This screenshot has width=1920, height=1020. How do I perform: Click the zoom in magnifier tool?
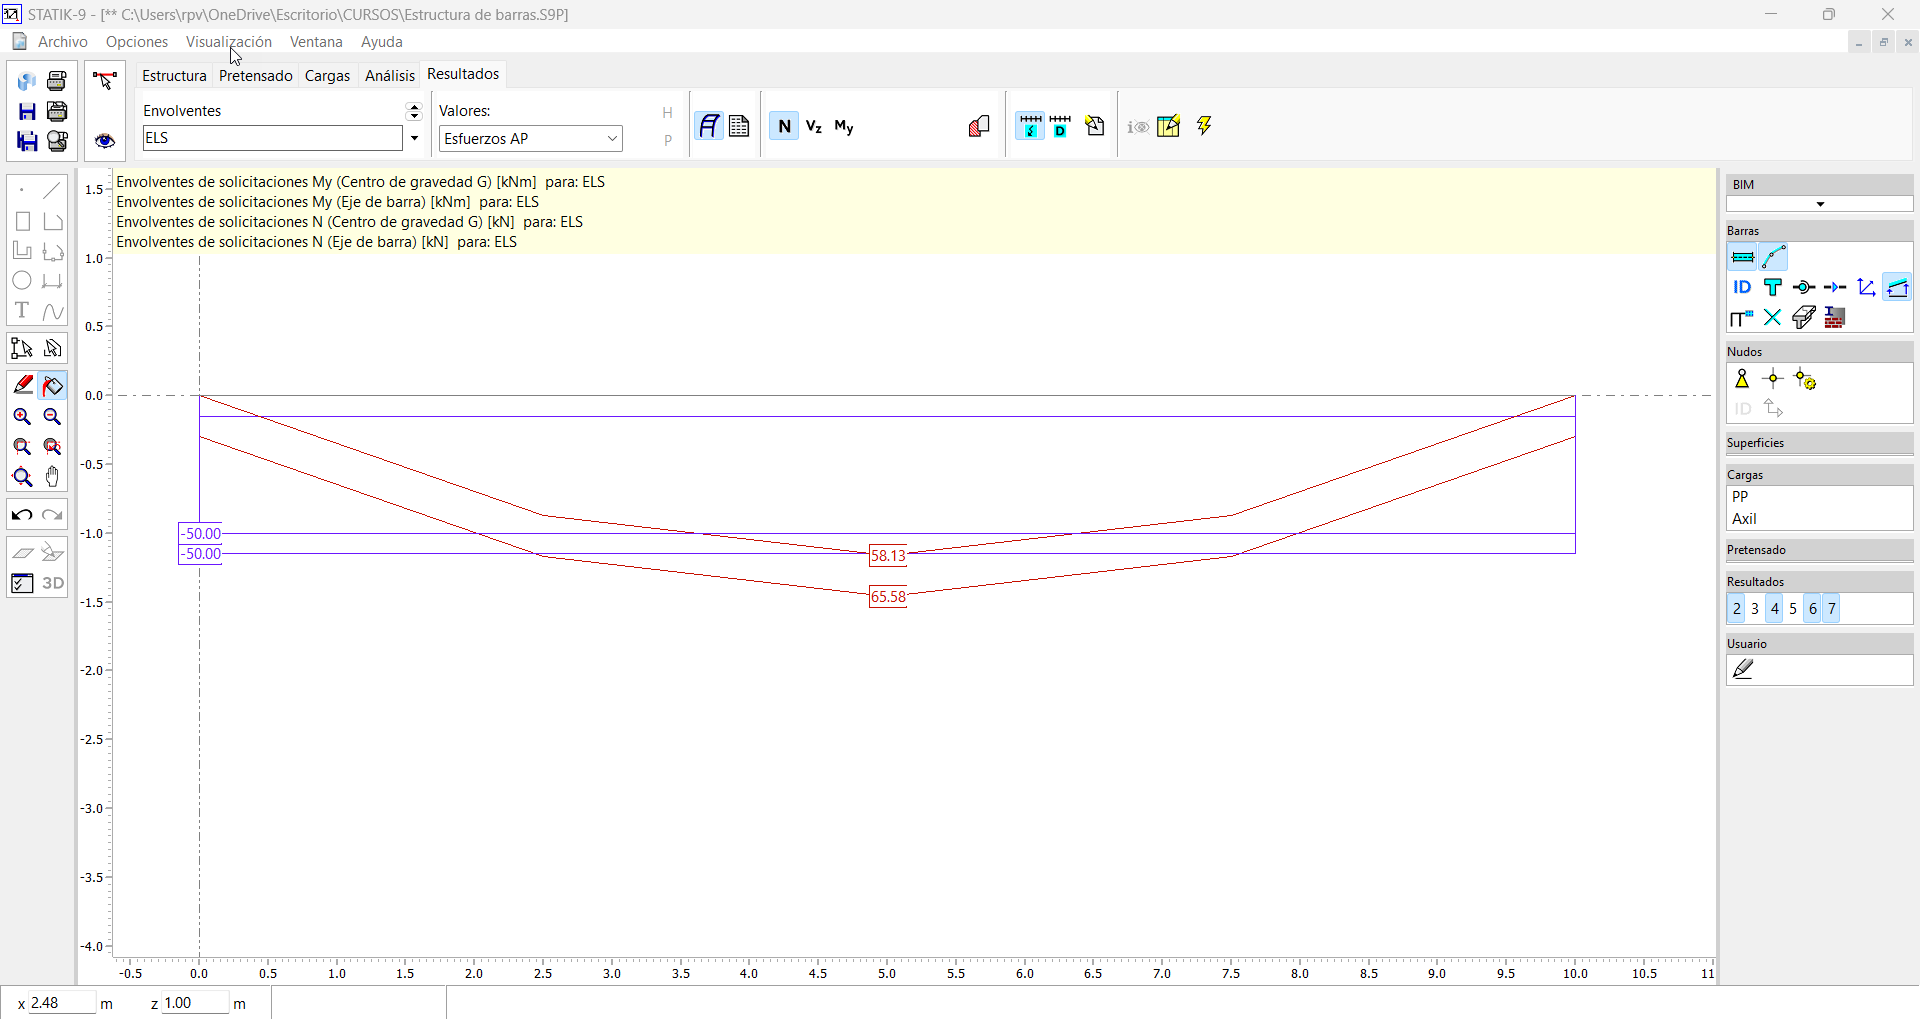click(22, 417)
